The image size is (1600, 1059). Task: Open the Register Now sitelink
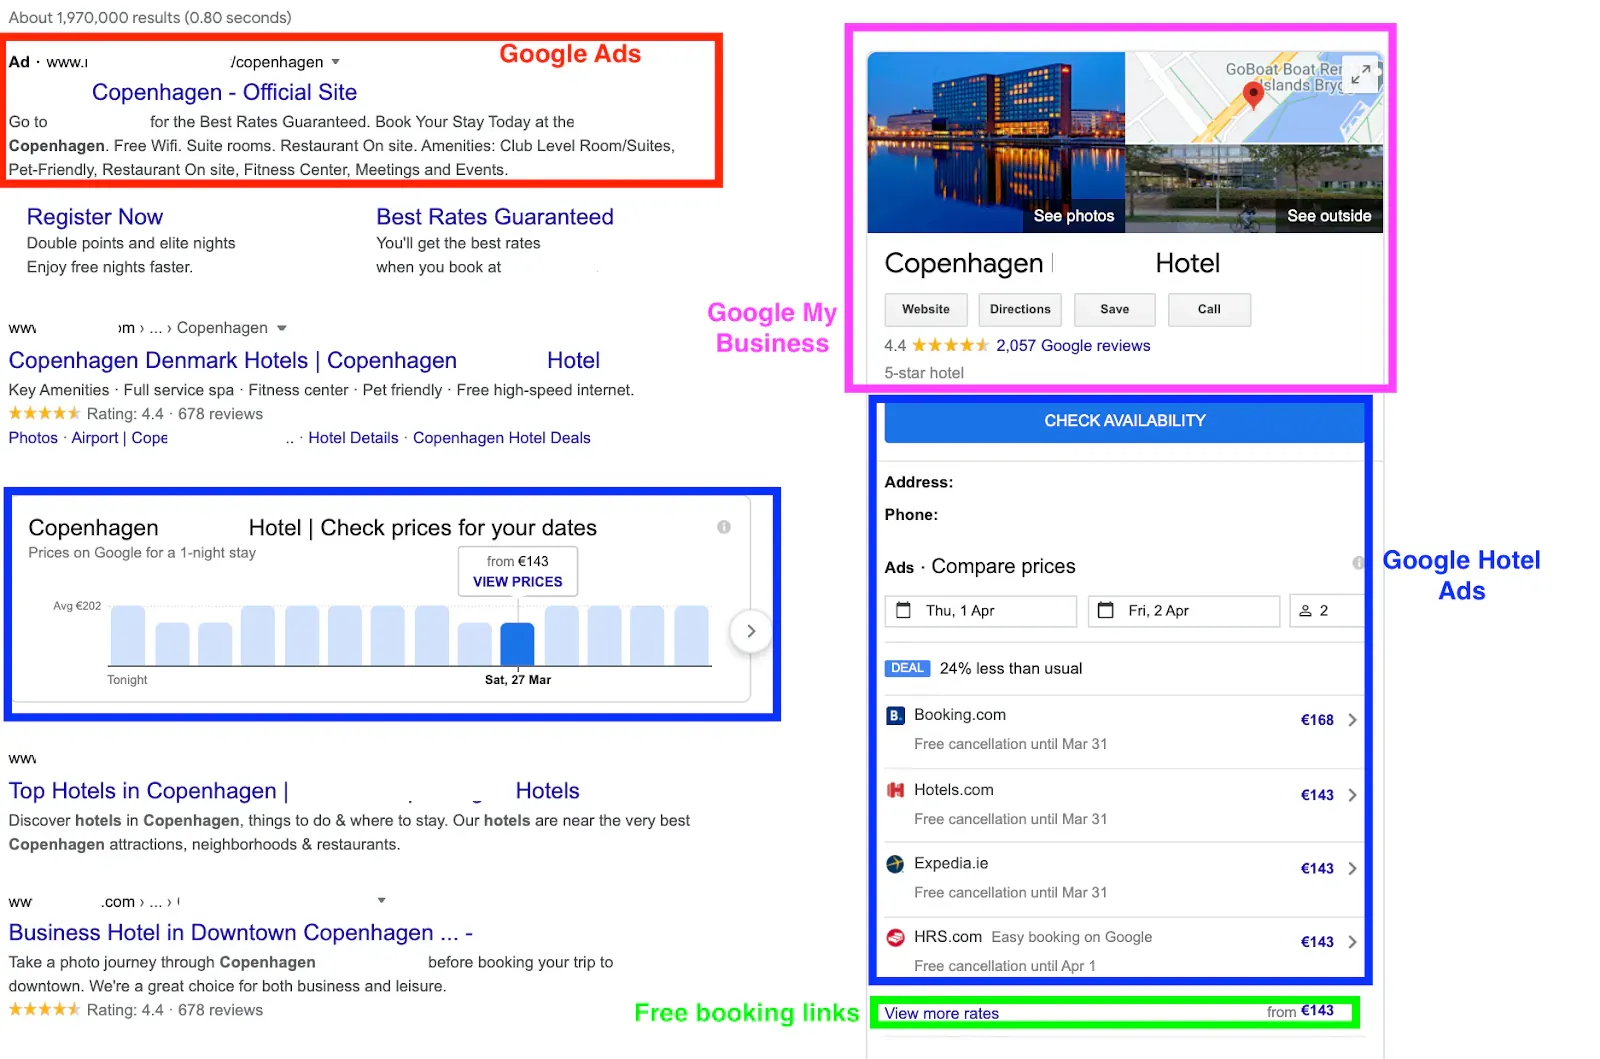coord(95,217)
